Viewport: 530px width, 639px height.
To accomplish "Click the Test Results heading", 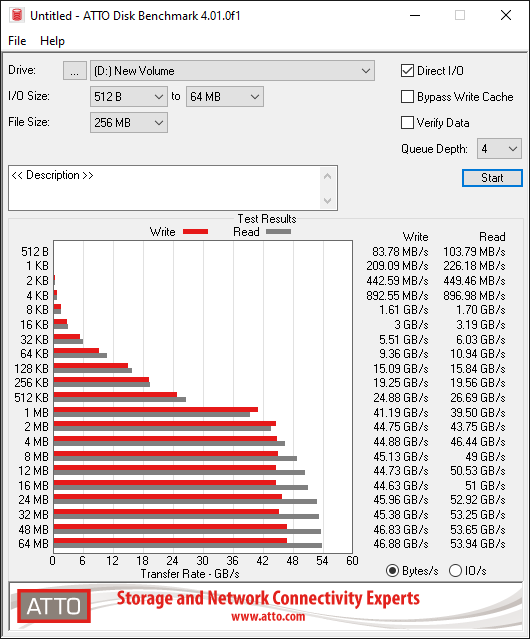I will click(267, 219).
